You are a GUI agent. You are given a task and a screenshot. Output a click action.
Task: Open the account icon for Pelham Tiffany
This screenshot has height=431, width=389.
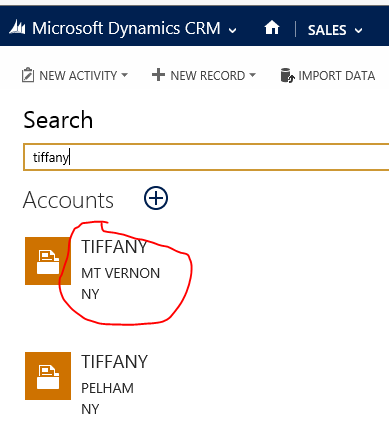(x=48, y=376)
